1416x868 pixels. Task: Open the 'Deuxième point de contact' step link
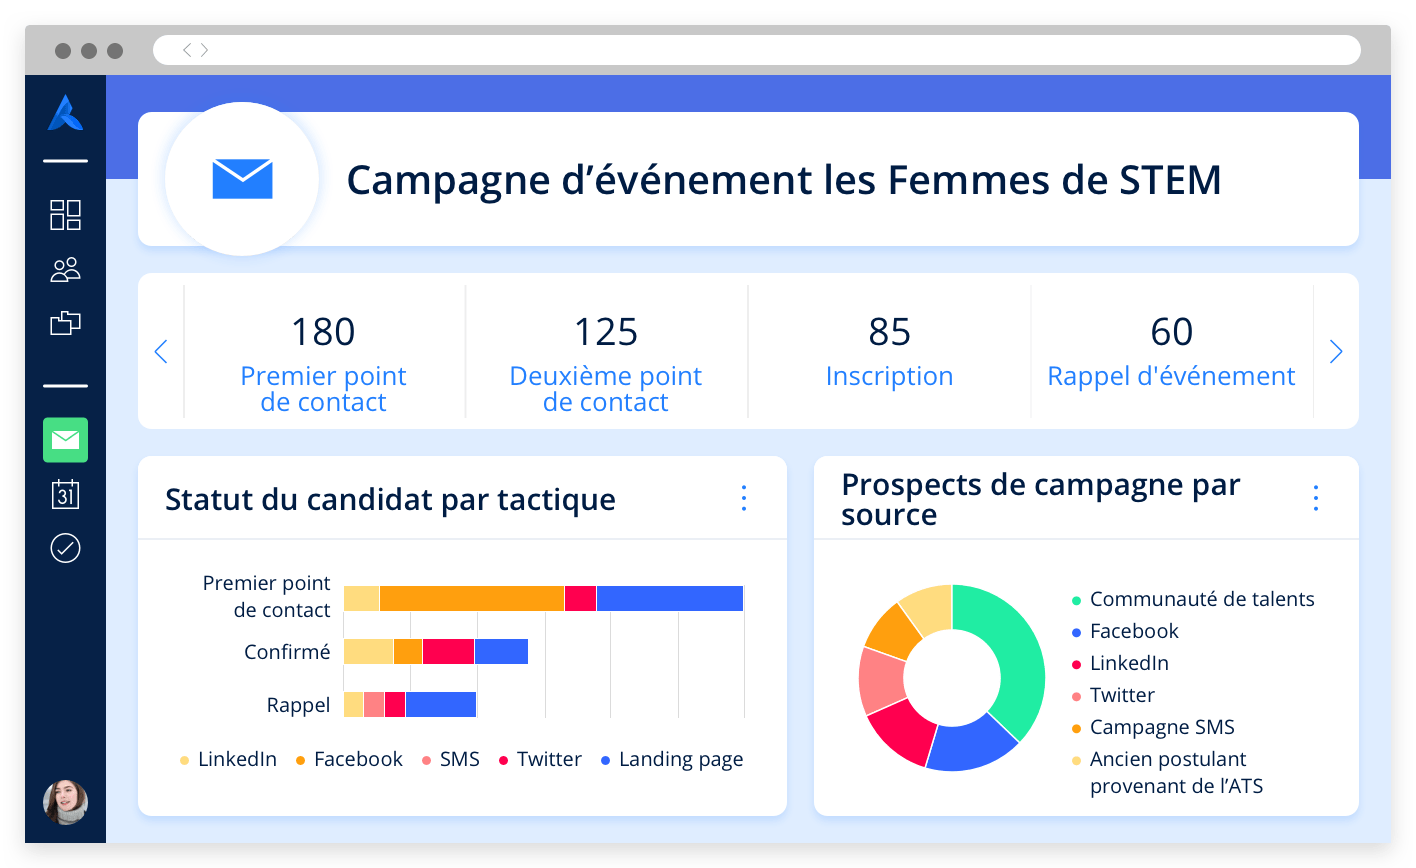pos(605,389)
